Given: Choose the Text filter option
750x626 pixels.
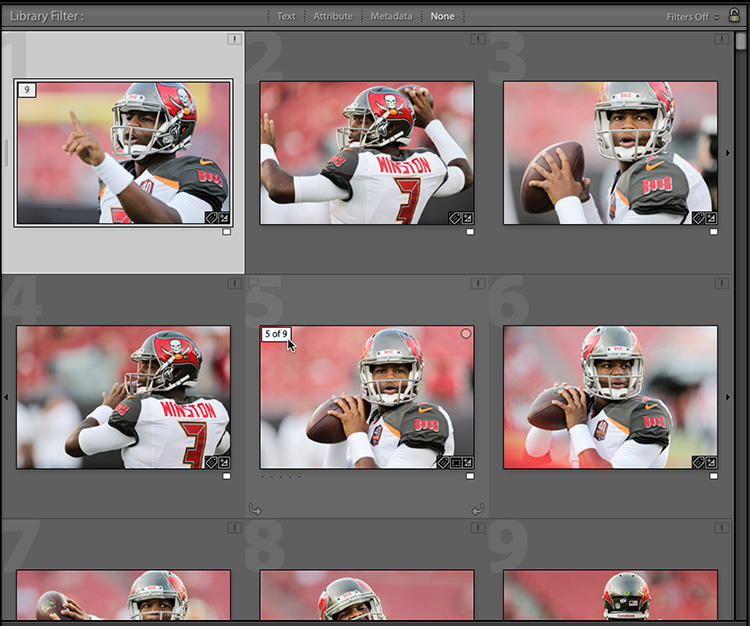Looking at the screenshot, I should click(x=286, y=16).
